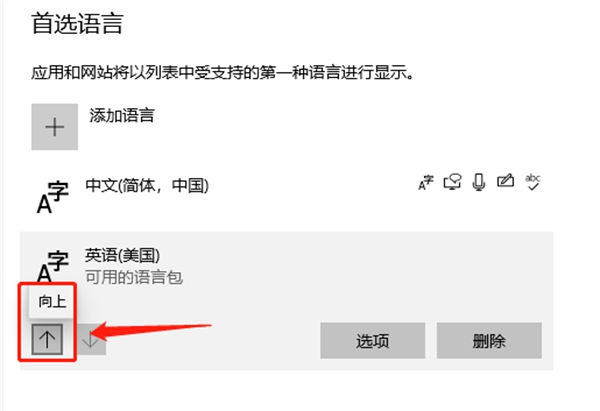Select the 中文(简体，中国) language entry
Viewport: 600px width, 411px height.
(x=147, y=186)
